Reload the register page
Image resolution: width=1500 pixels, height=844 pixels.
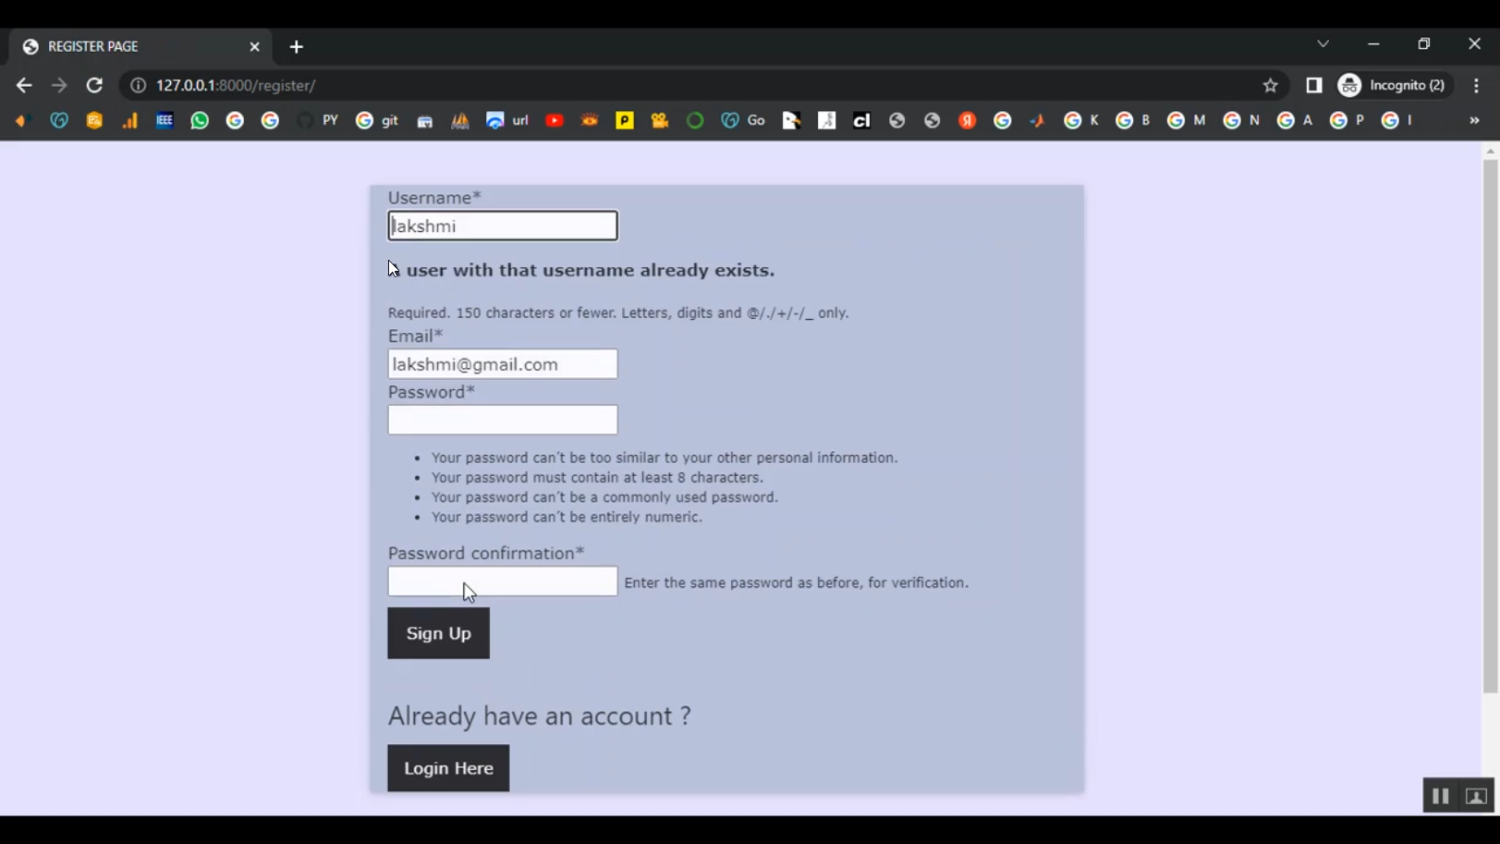tap(94, 86)
